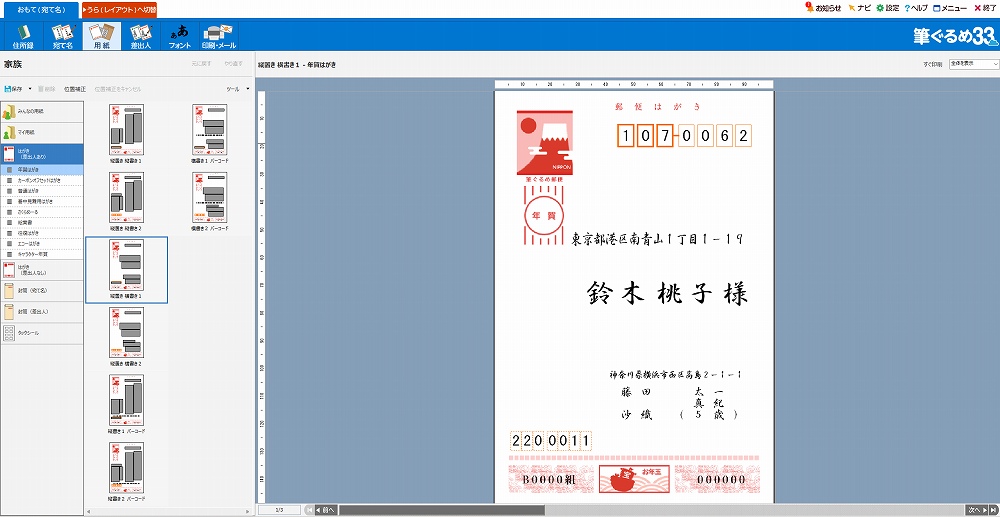Click sender address 神奈川県横浜市西区高島

click(x=675, y=375)
